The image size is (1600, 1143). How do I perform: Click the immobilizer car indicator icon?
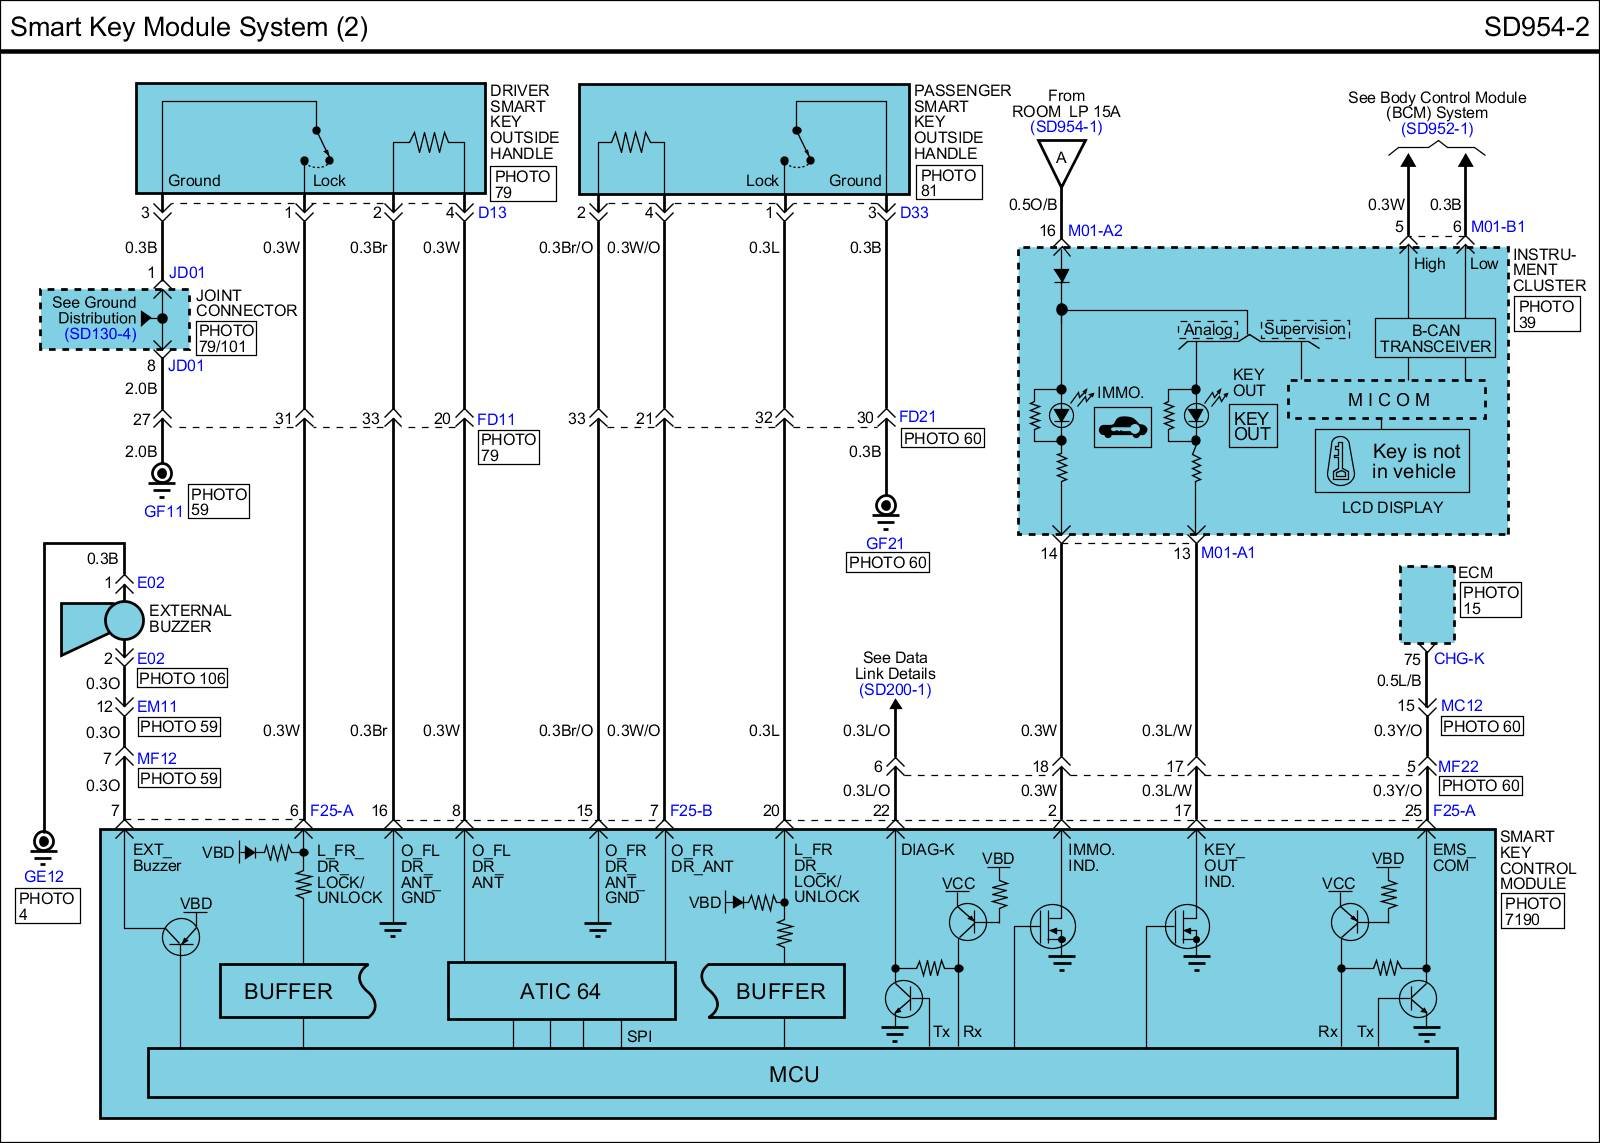coord(1123,427)
